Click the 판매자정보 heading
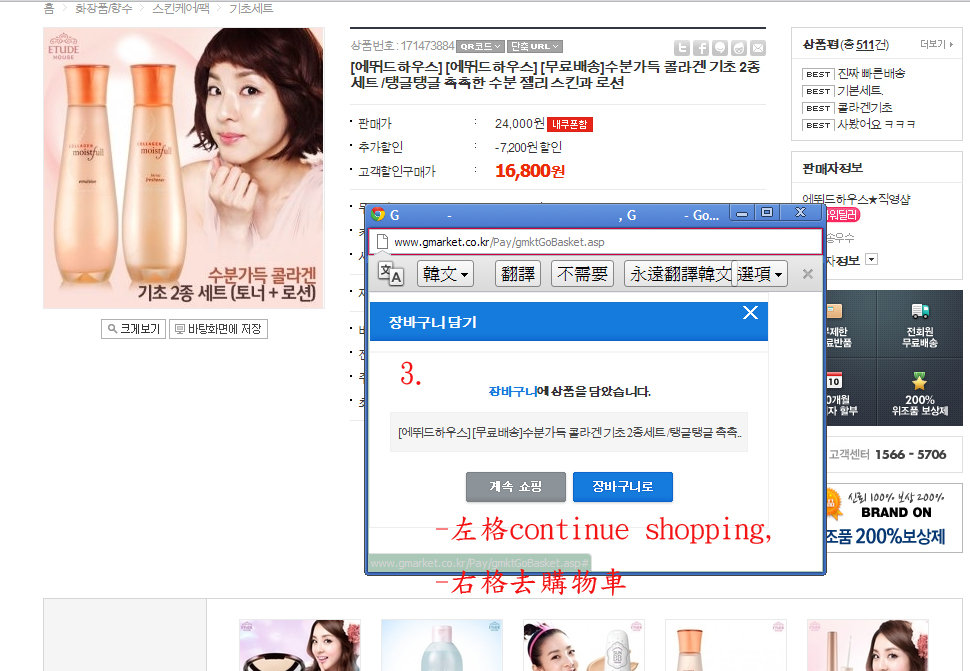This screenshot has height=671, width=970. [833, 168]
